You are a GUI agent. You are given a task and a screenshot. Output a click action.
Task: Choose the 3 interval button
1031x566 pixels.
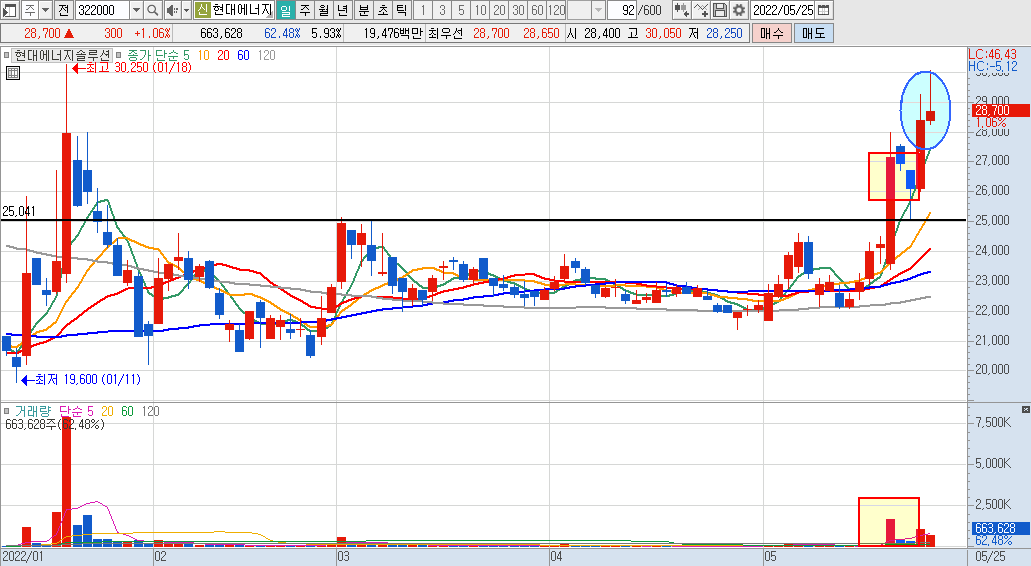coord(442,10)
